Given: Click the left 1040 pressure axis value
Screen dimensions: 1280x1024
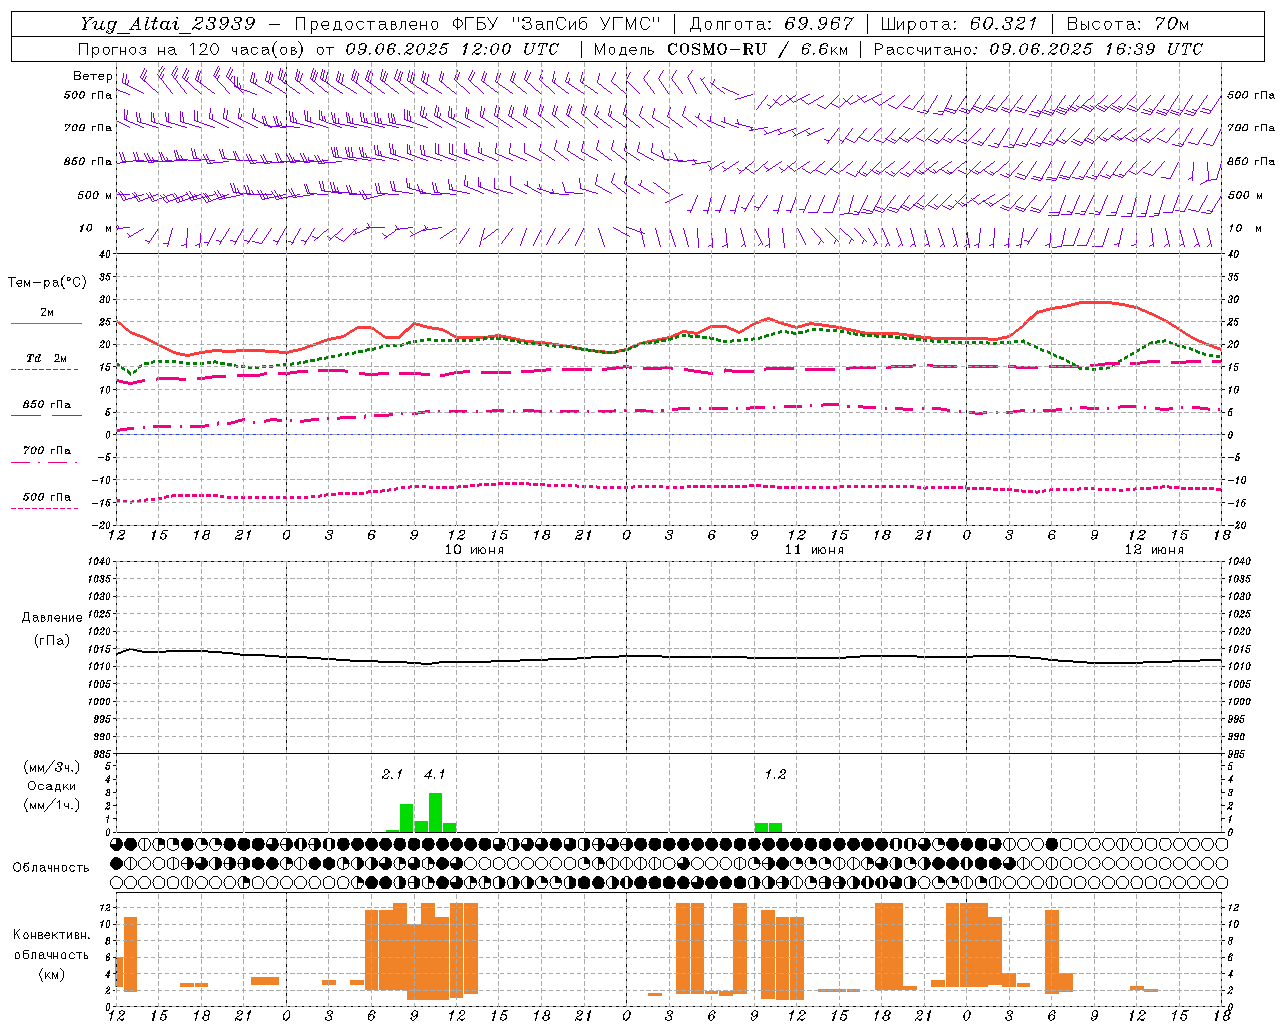Looking at the screenshot, I should coord(97,561).
